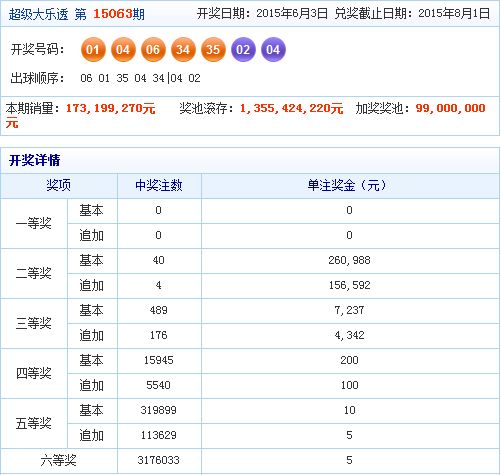This screenshot has height=475, width=501.
Task: Select the 奖项 column header
Action: (x=59, y=185)
